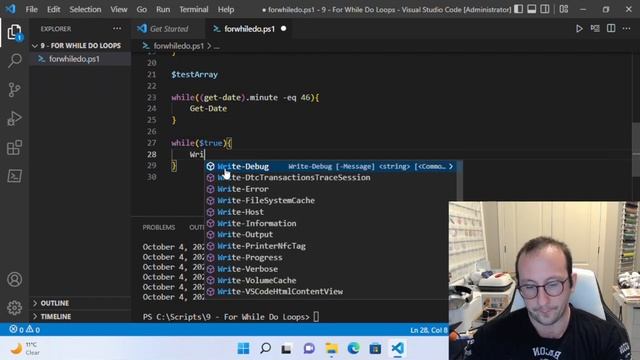Open the PowerShell panel icon in the activity bar
The width and height of the screenshot is (640, 360).
14,176
